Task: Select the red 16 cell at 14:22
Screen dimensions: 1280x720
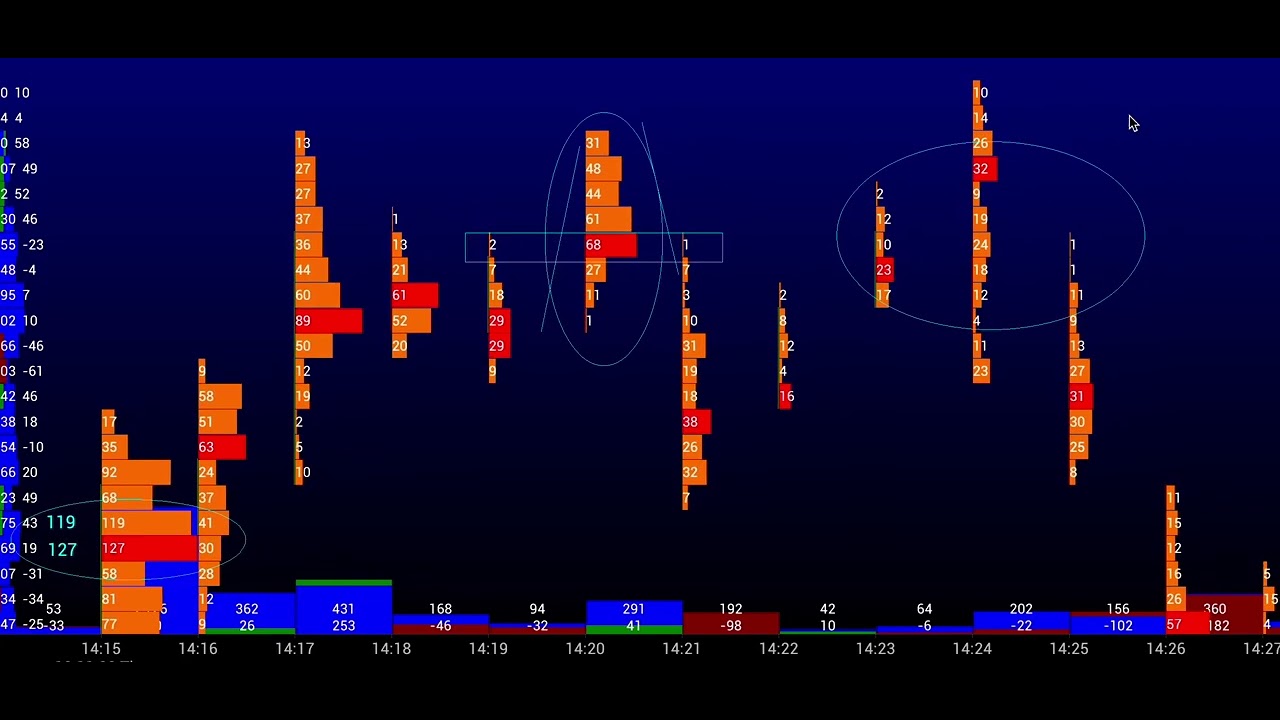Action: click(x=786, y=397)
